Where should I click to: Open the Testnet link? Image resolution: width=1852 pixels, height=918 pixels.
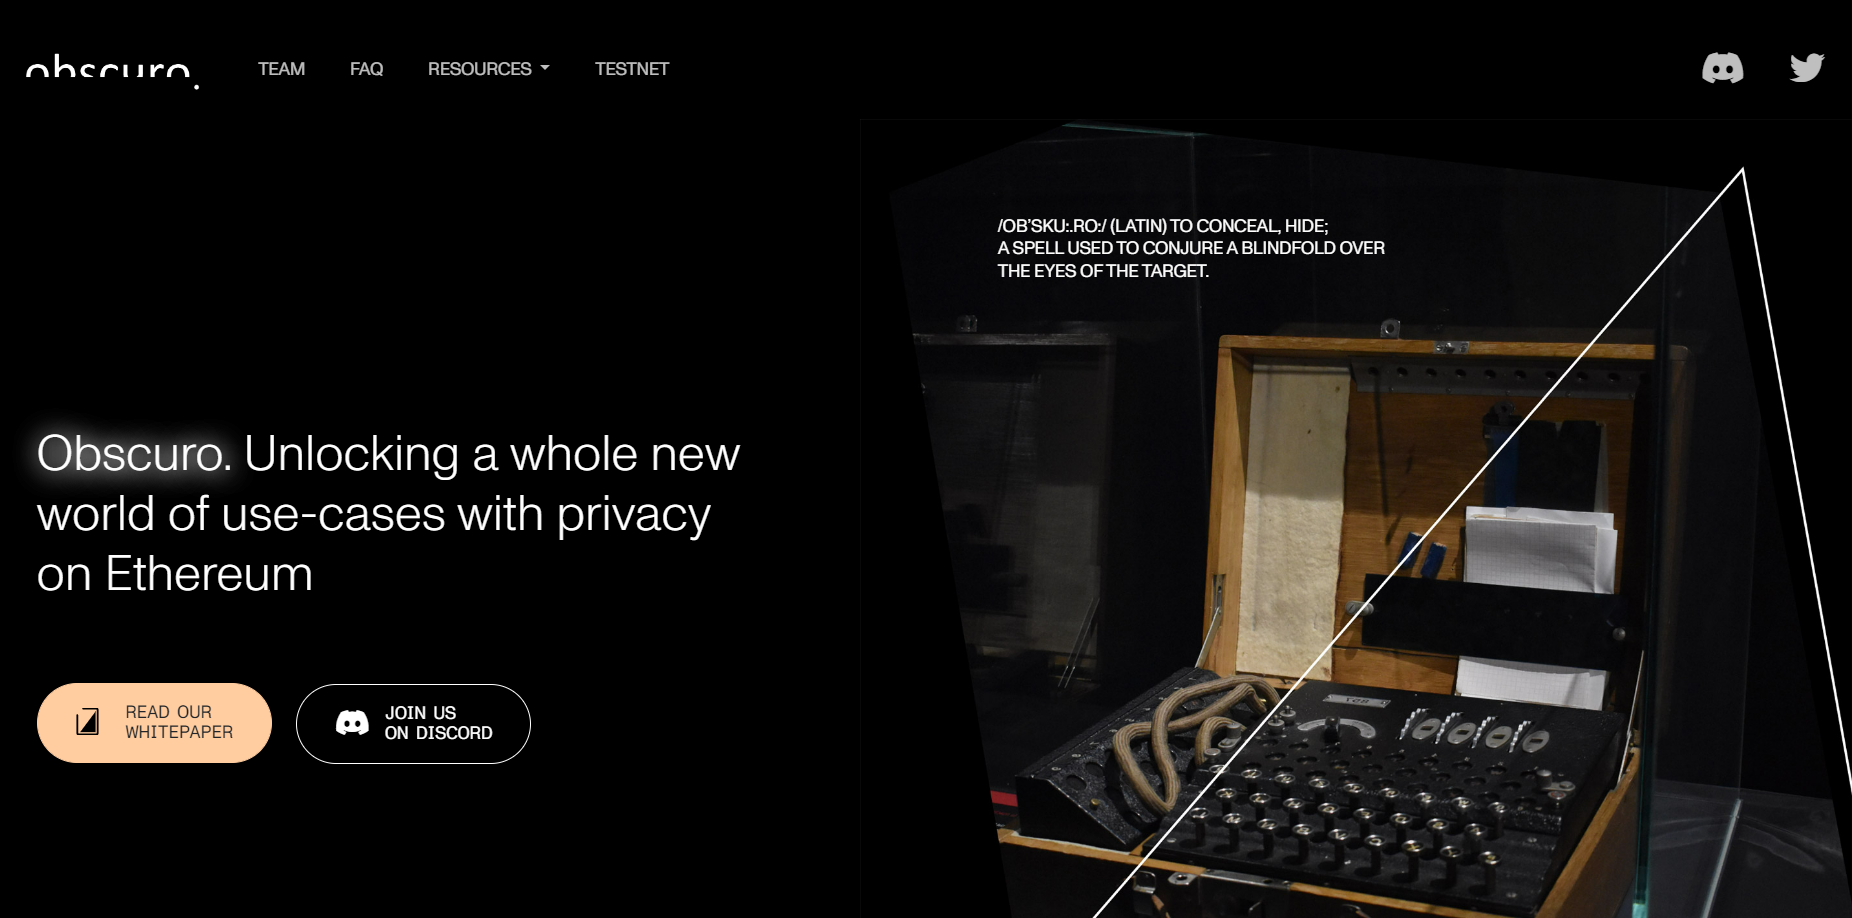tap(631, 69)
